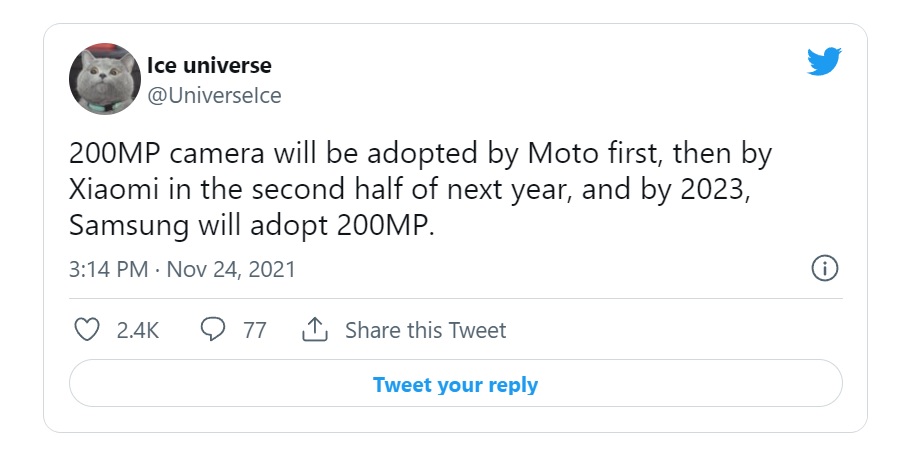Click the share upload arrow icon

(x=315, y=330)
